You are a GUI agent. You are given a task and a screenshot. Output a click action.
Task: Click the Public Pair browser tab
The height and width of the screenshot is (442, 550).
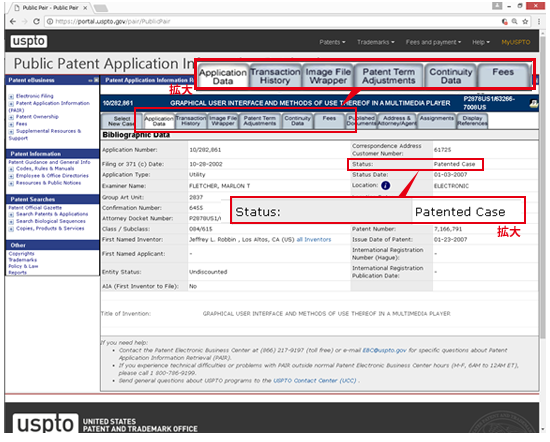pos(50,8)
